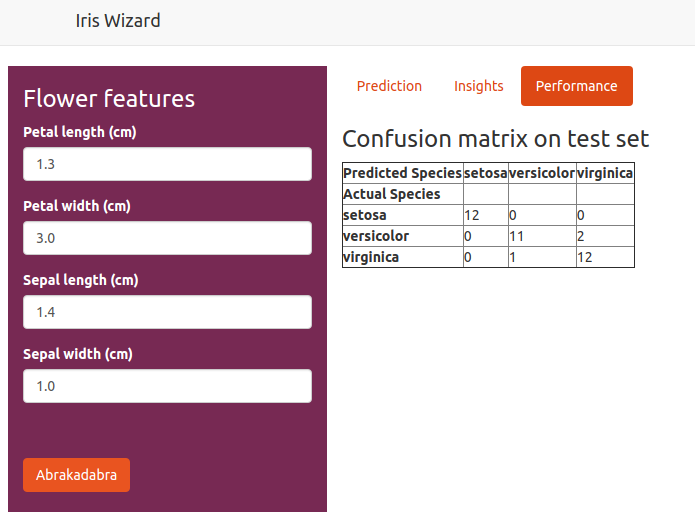Select the Performance tab
This screenshot has width=695, height=523.
pos(577,86)
